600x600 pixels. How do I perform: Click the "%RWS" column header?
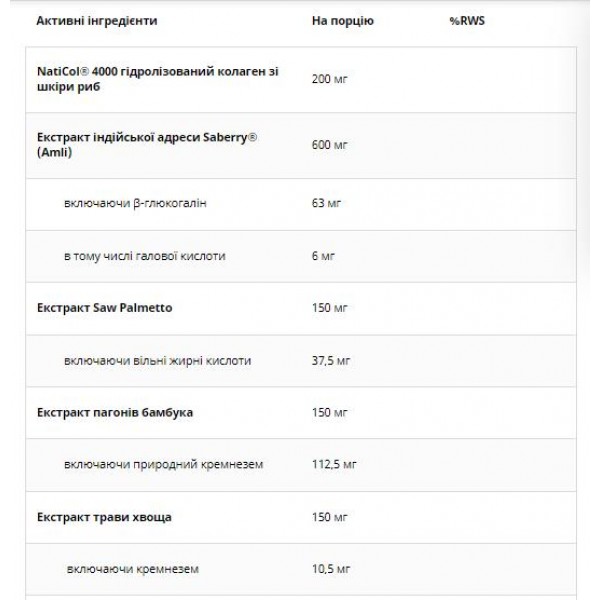click(465, 21)
